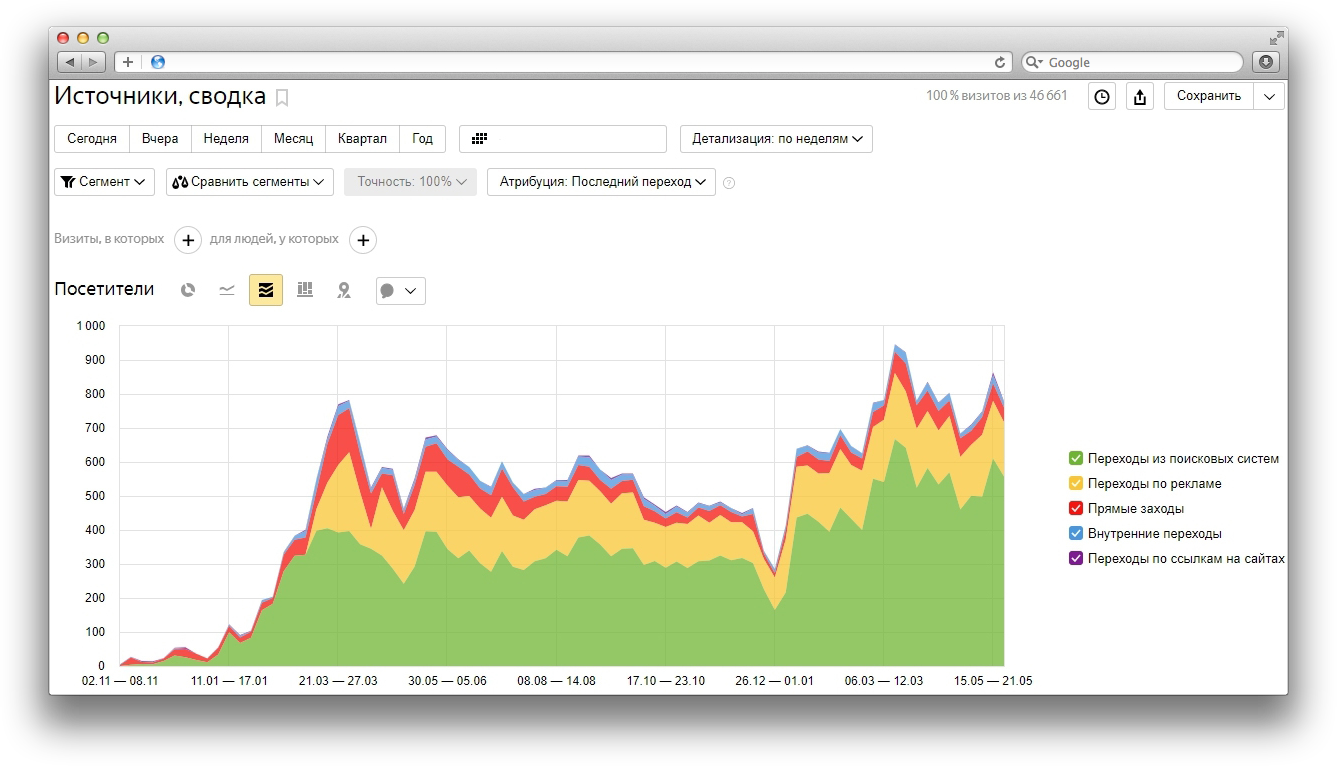Switch to line chart view
Screen dimensions: 1337x766
coord(227,290)
